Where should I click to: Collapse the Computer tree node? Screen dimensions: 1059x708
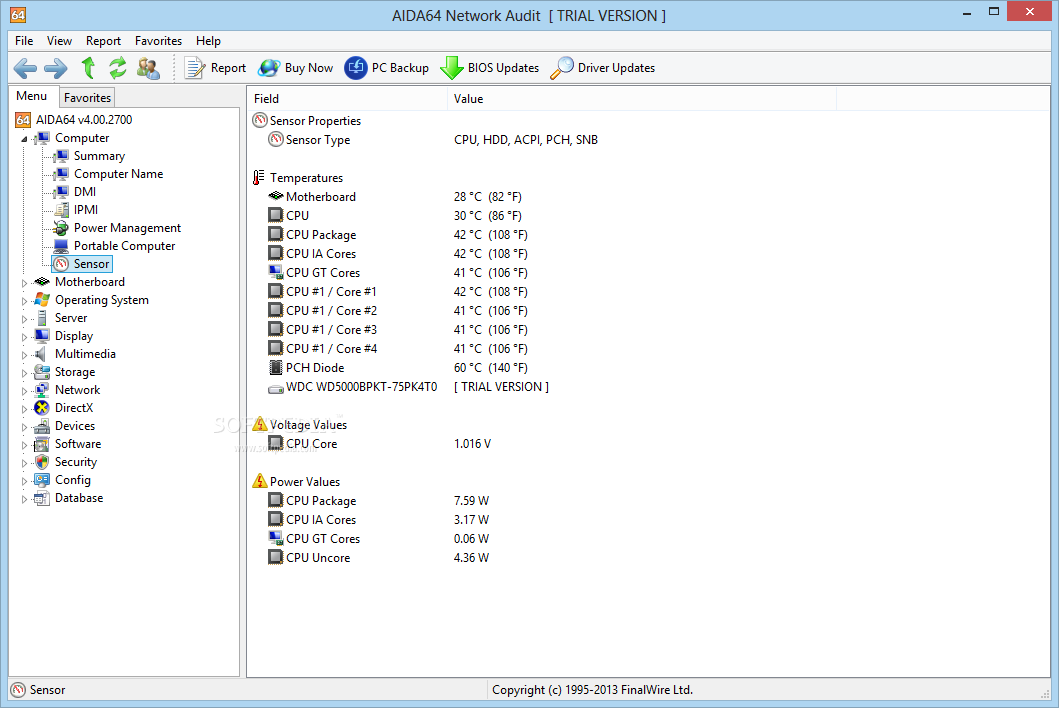(27, 139)
